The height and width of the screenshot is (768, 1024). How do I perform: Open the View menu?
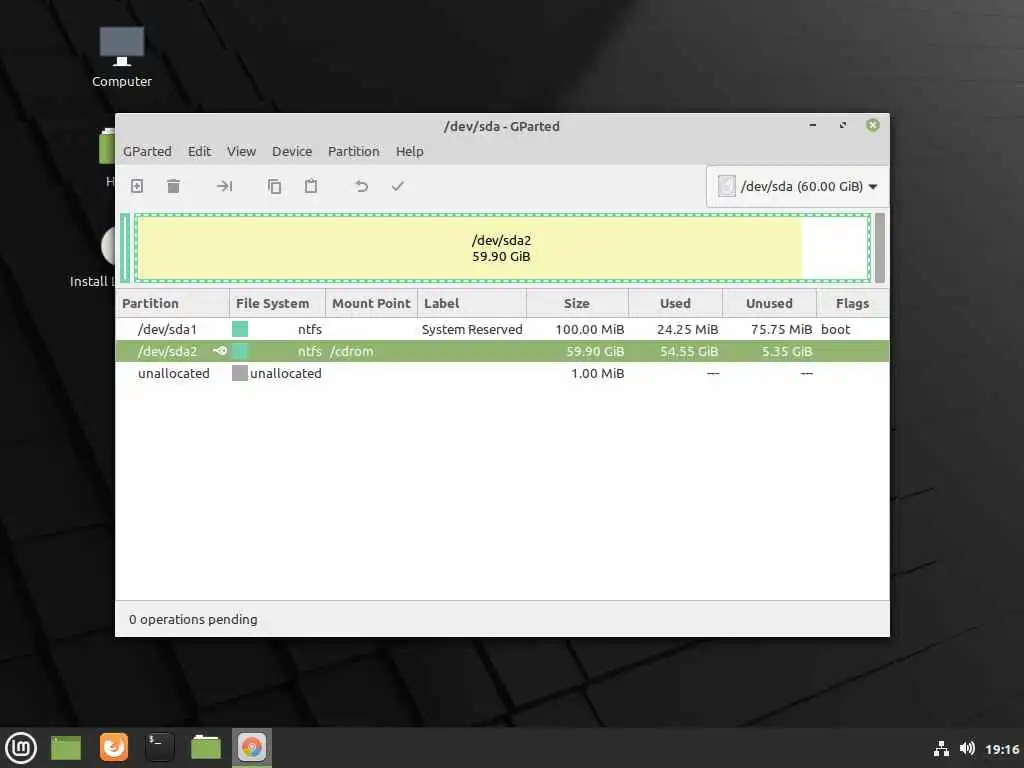241,151
